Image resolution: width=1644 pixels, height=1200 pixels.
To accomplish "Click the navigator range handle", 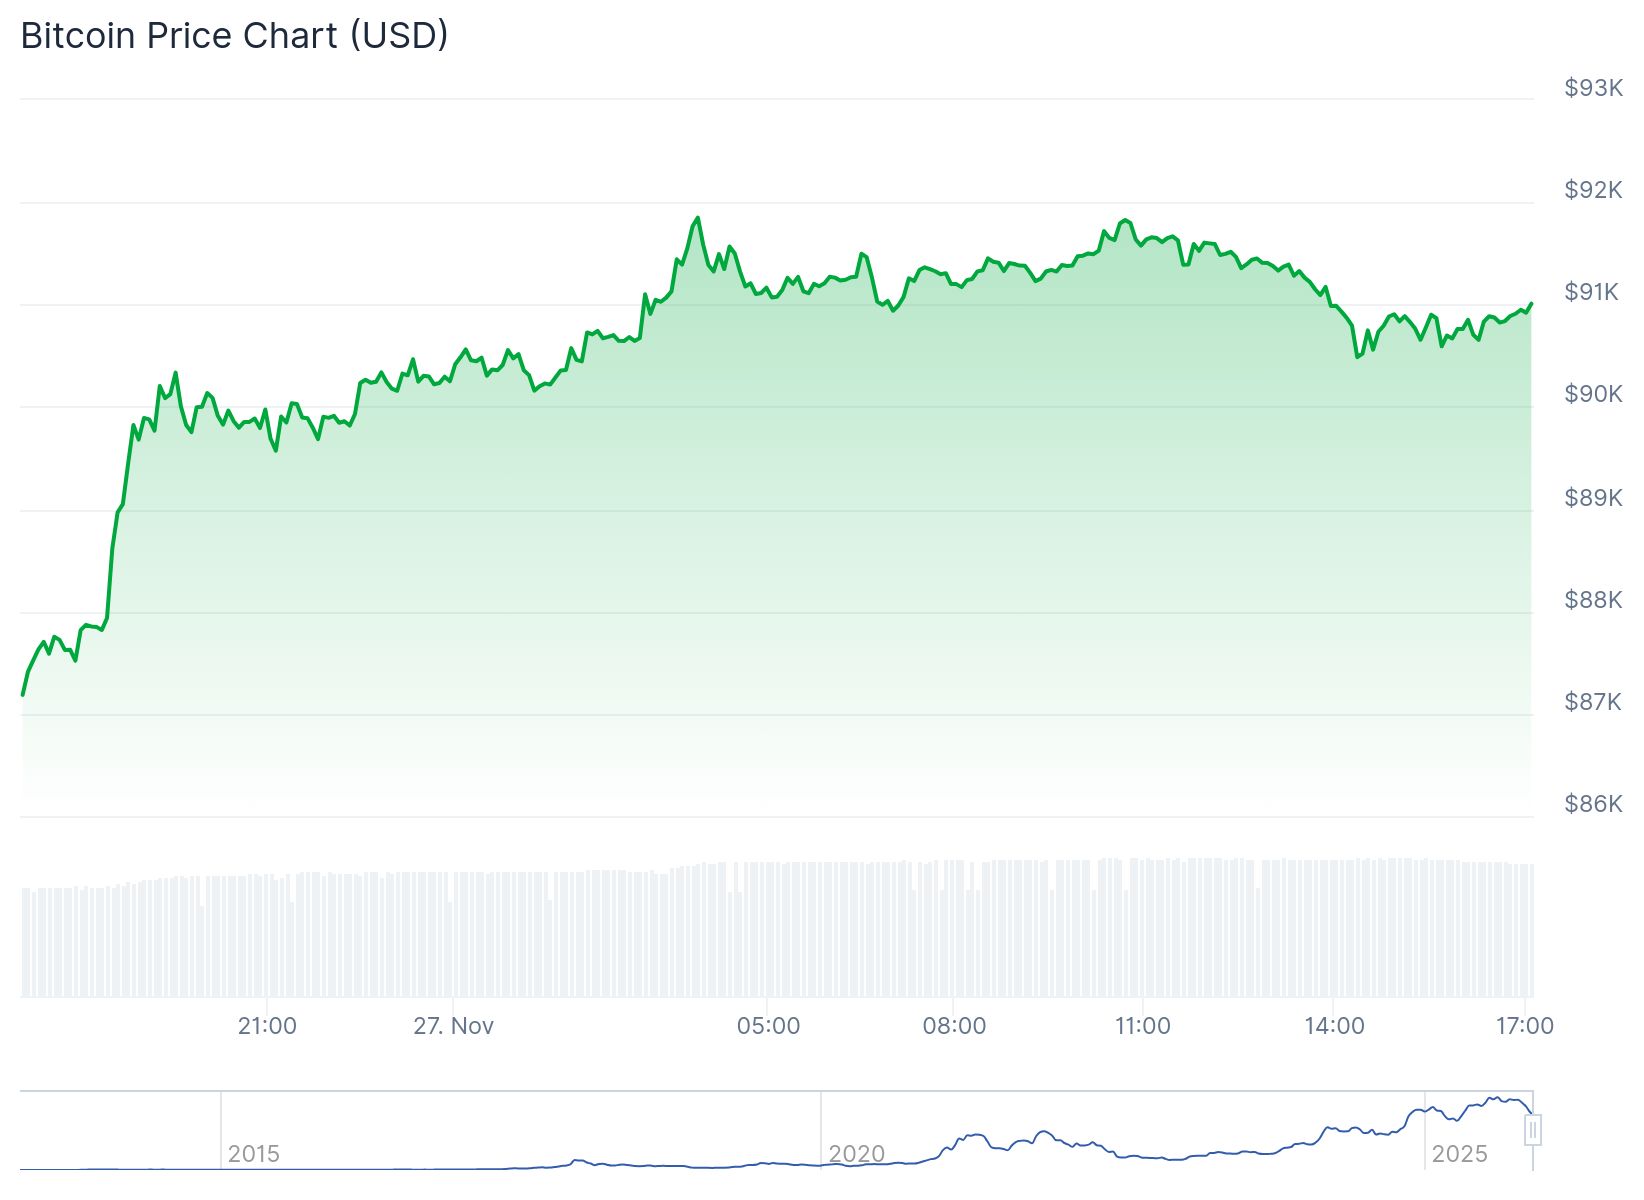I will pos(1533,1130).
